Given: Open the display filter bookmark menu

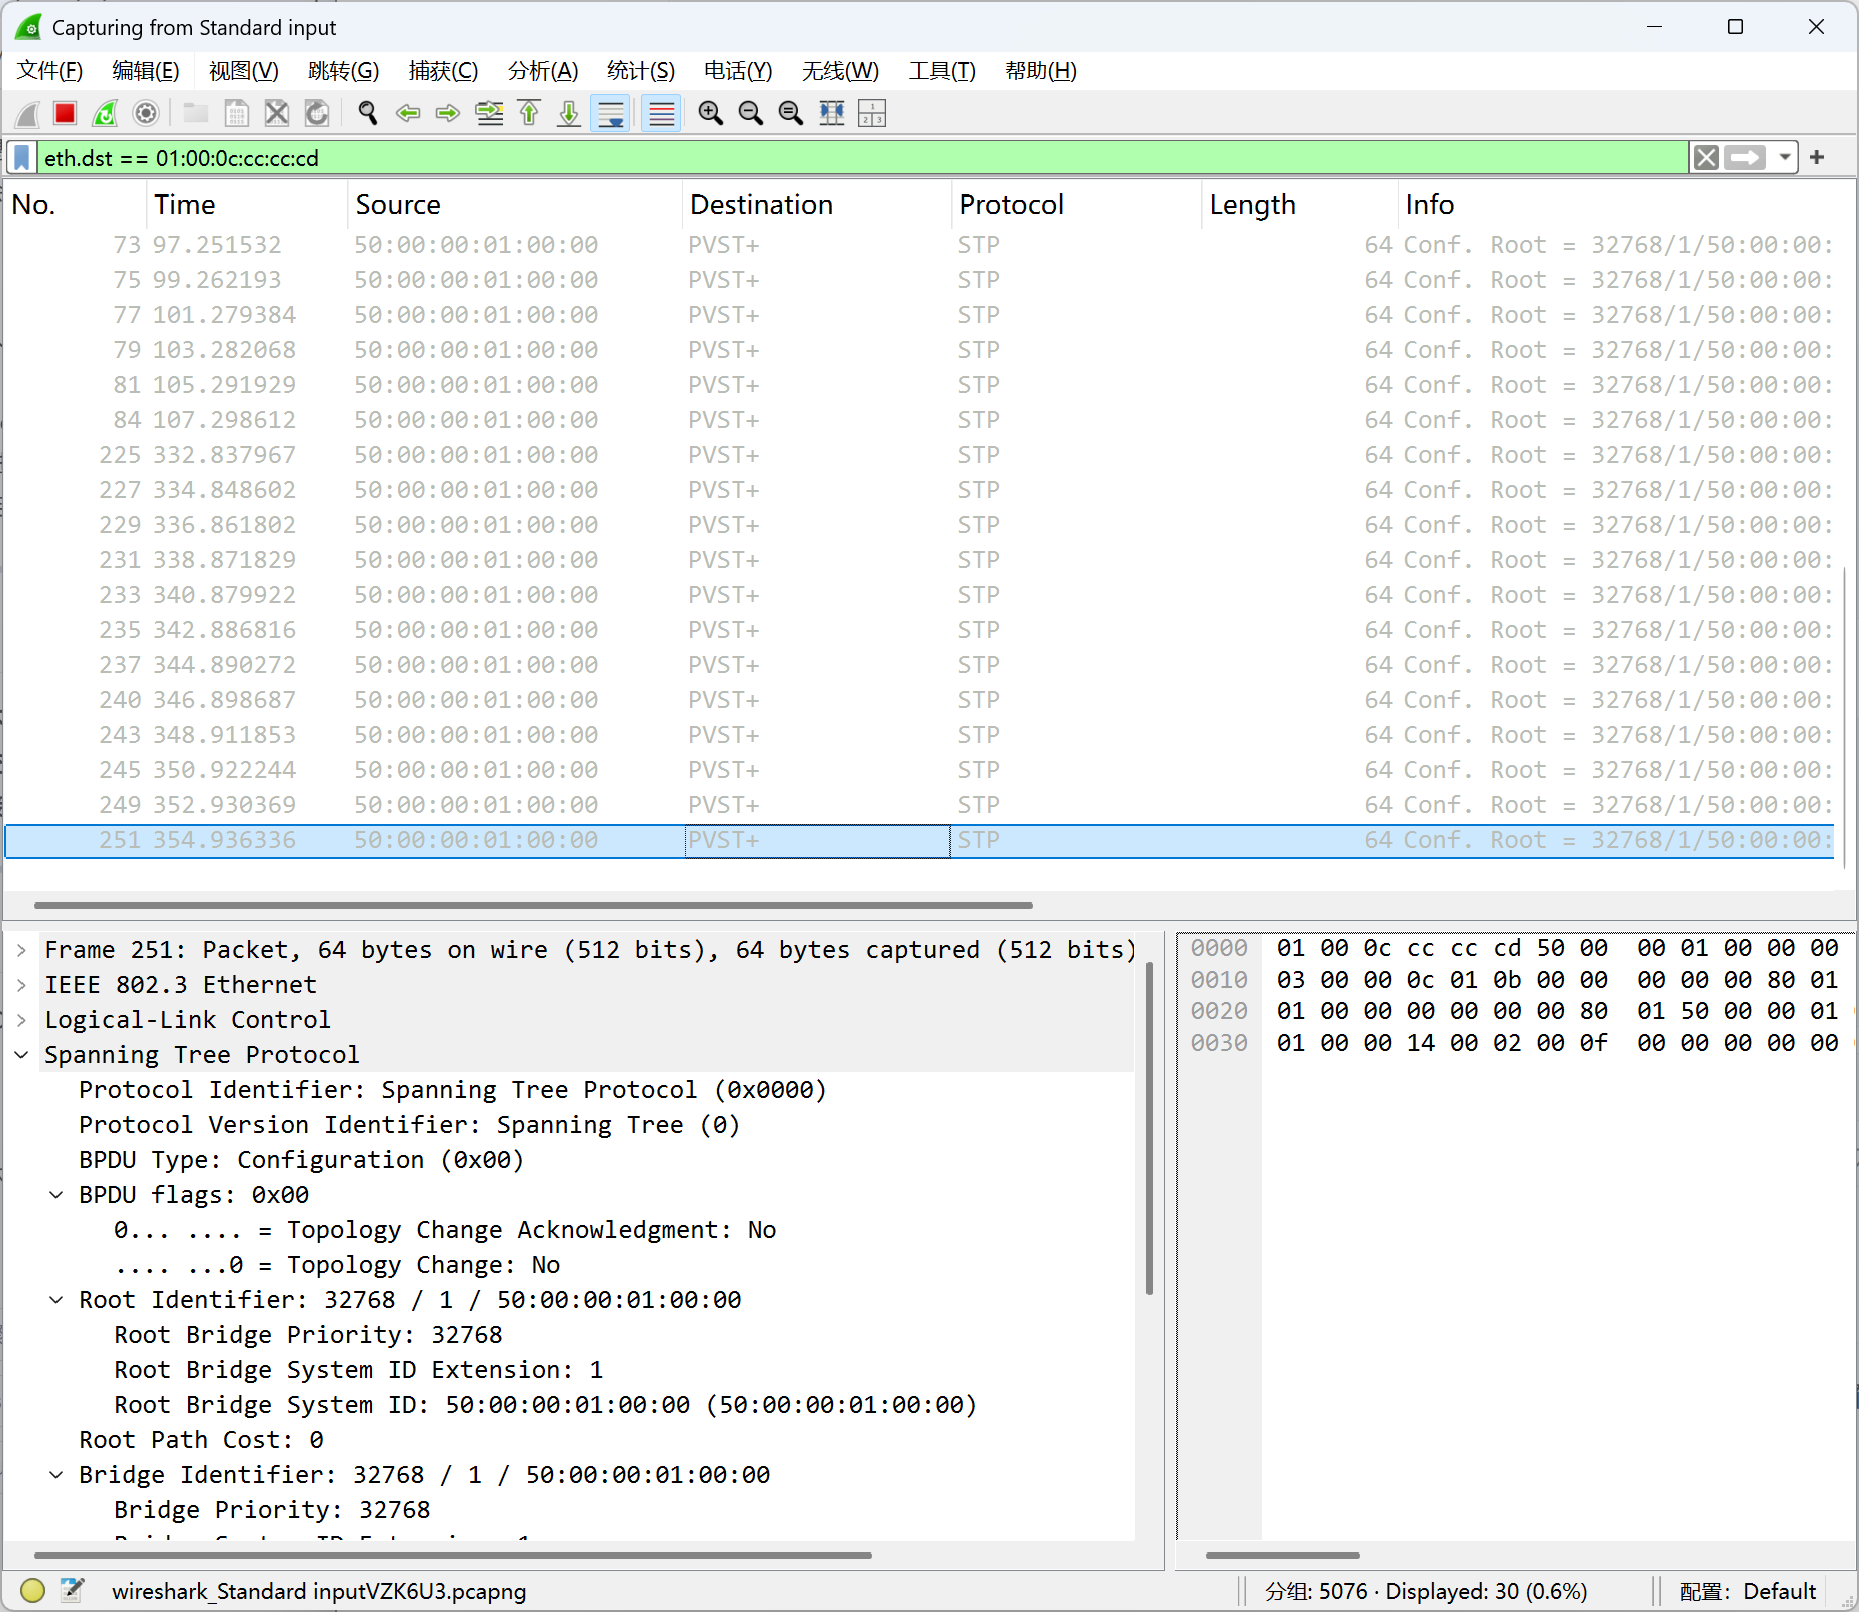Looking at the screenshot, I should (x=21, y=158).
